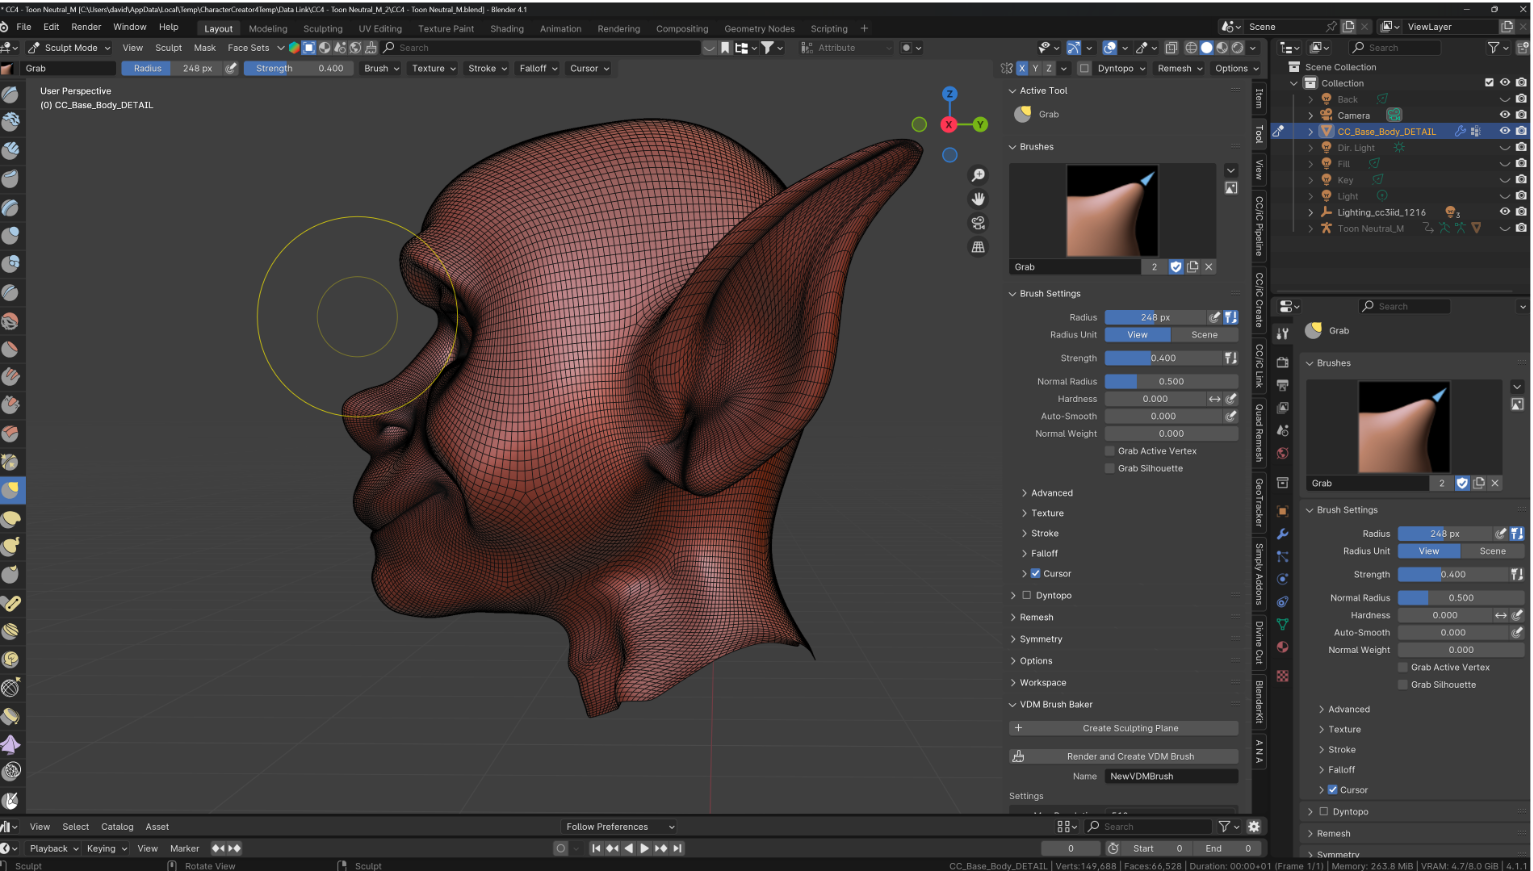Toggle viewport X-ray button
The width and height of the screenshot is (1533, 871).
tap(1171, 48)
